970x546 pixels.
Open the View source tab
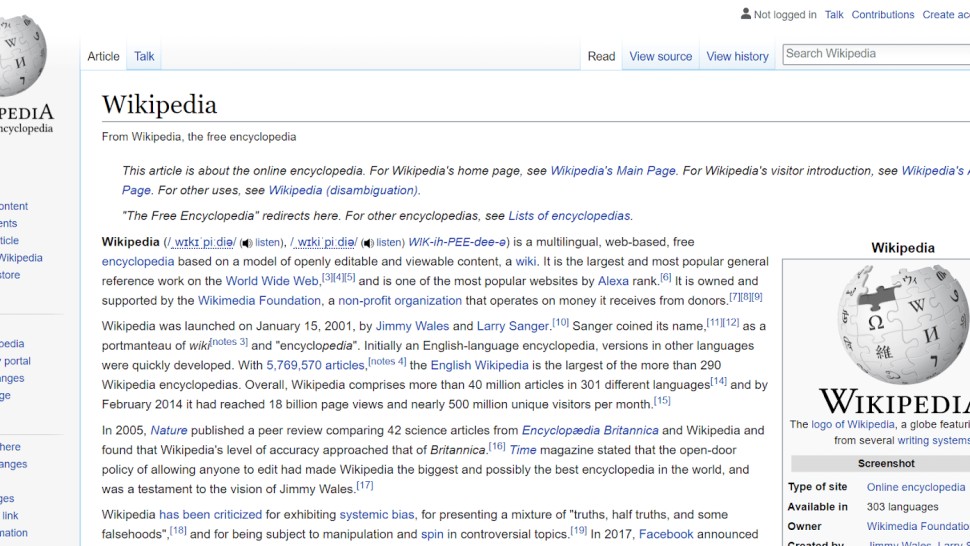coord(661,56)
